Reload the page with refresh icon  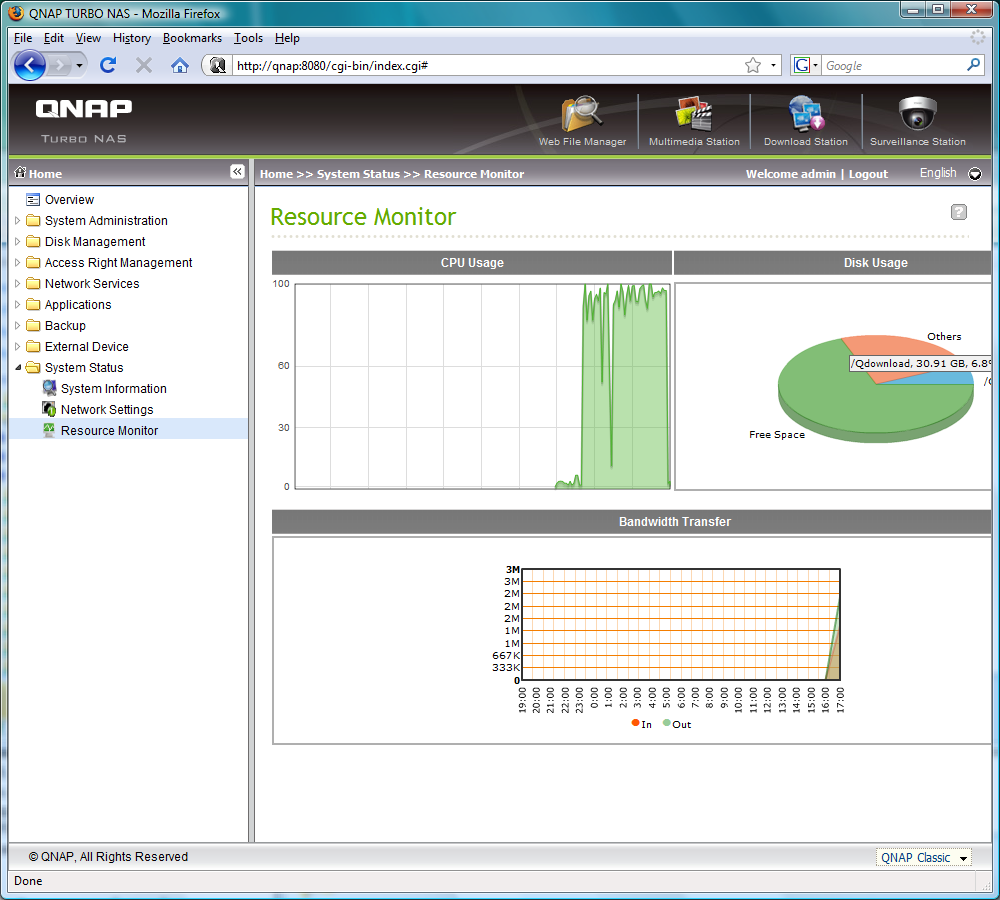coord(108,65)
